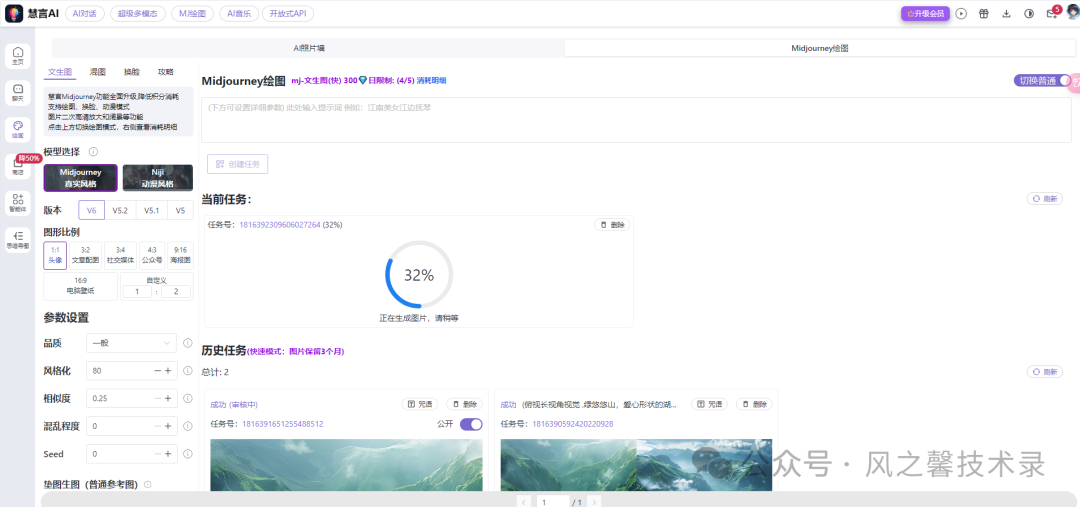Click the info icon beside 品质 dropdown
1080x507 pixels.
click(x=187, y=343)
